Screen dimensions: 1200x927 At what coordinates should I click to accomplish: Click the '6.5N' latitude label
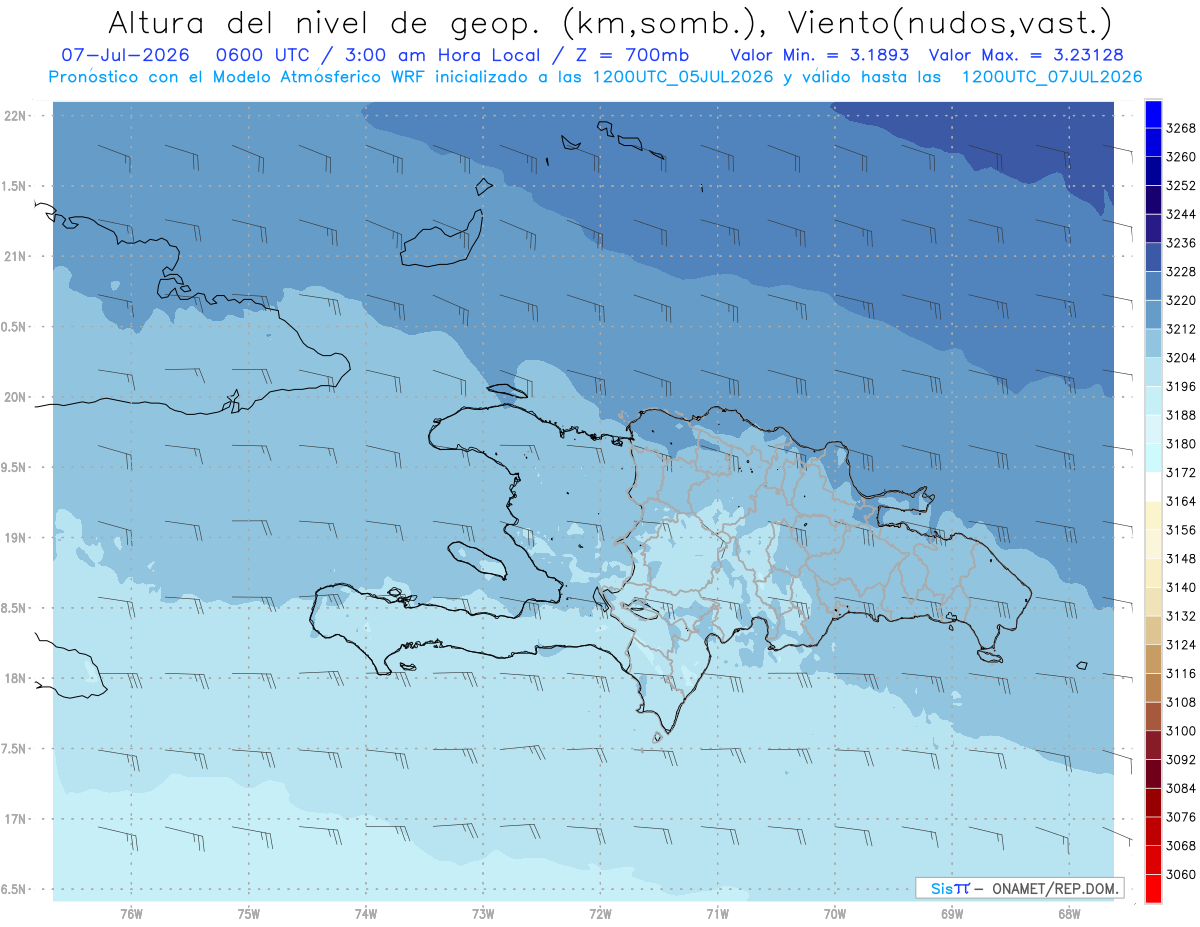(13, 889)
